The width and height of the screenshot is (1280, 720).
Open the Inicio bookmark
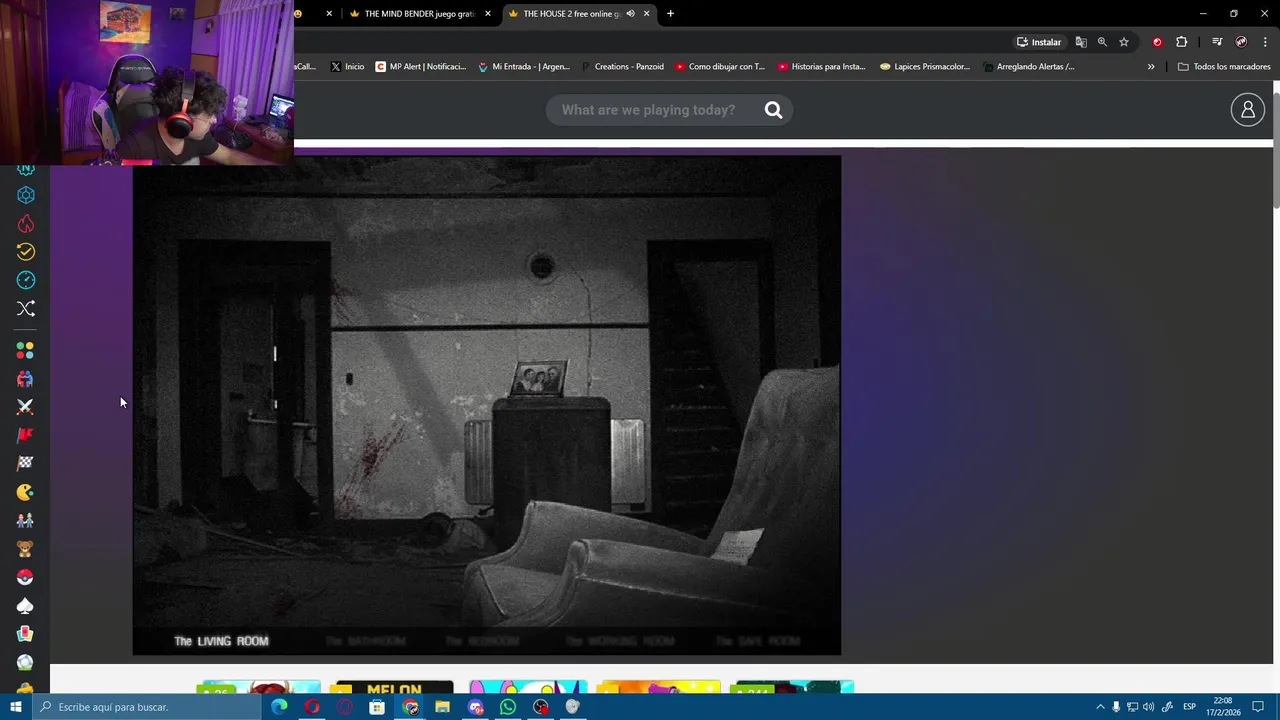click(x=347, y=67)
